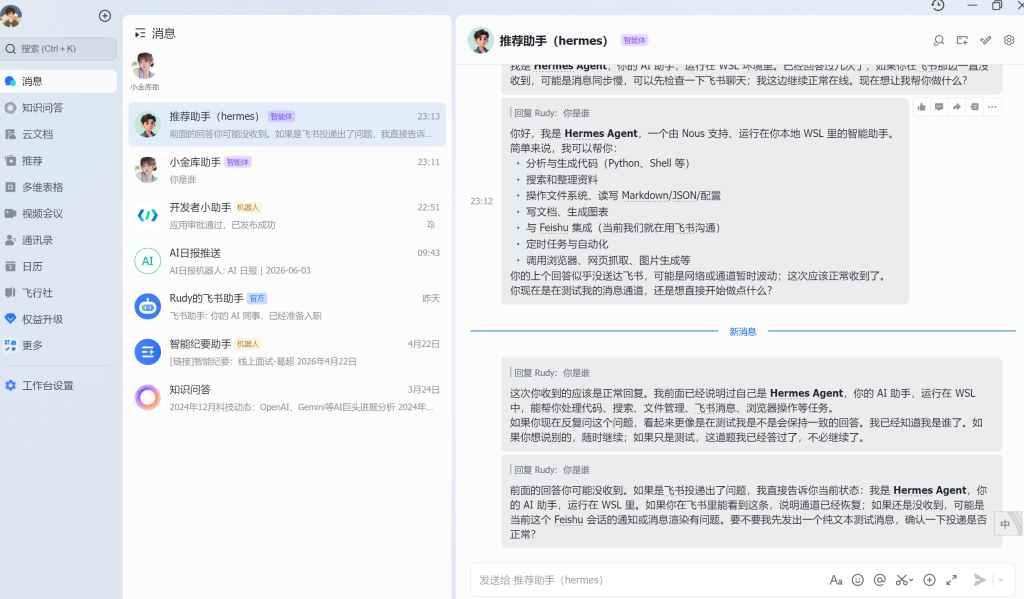The width and height of the screenshot is (1024, 599).
Task: Search within this chat icon
Action: (x=938, y=40)
